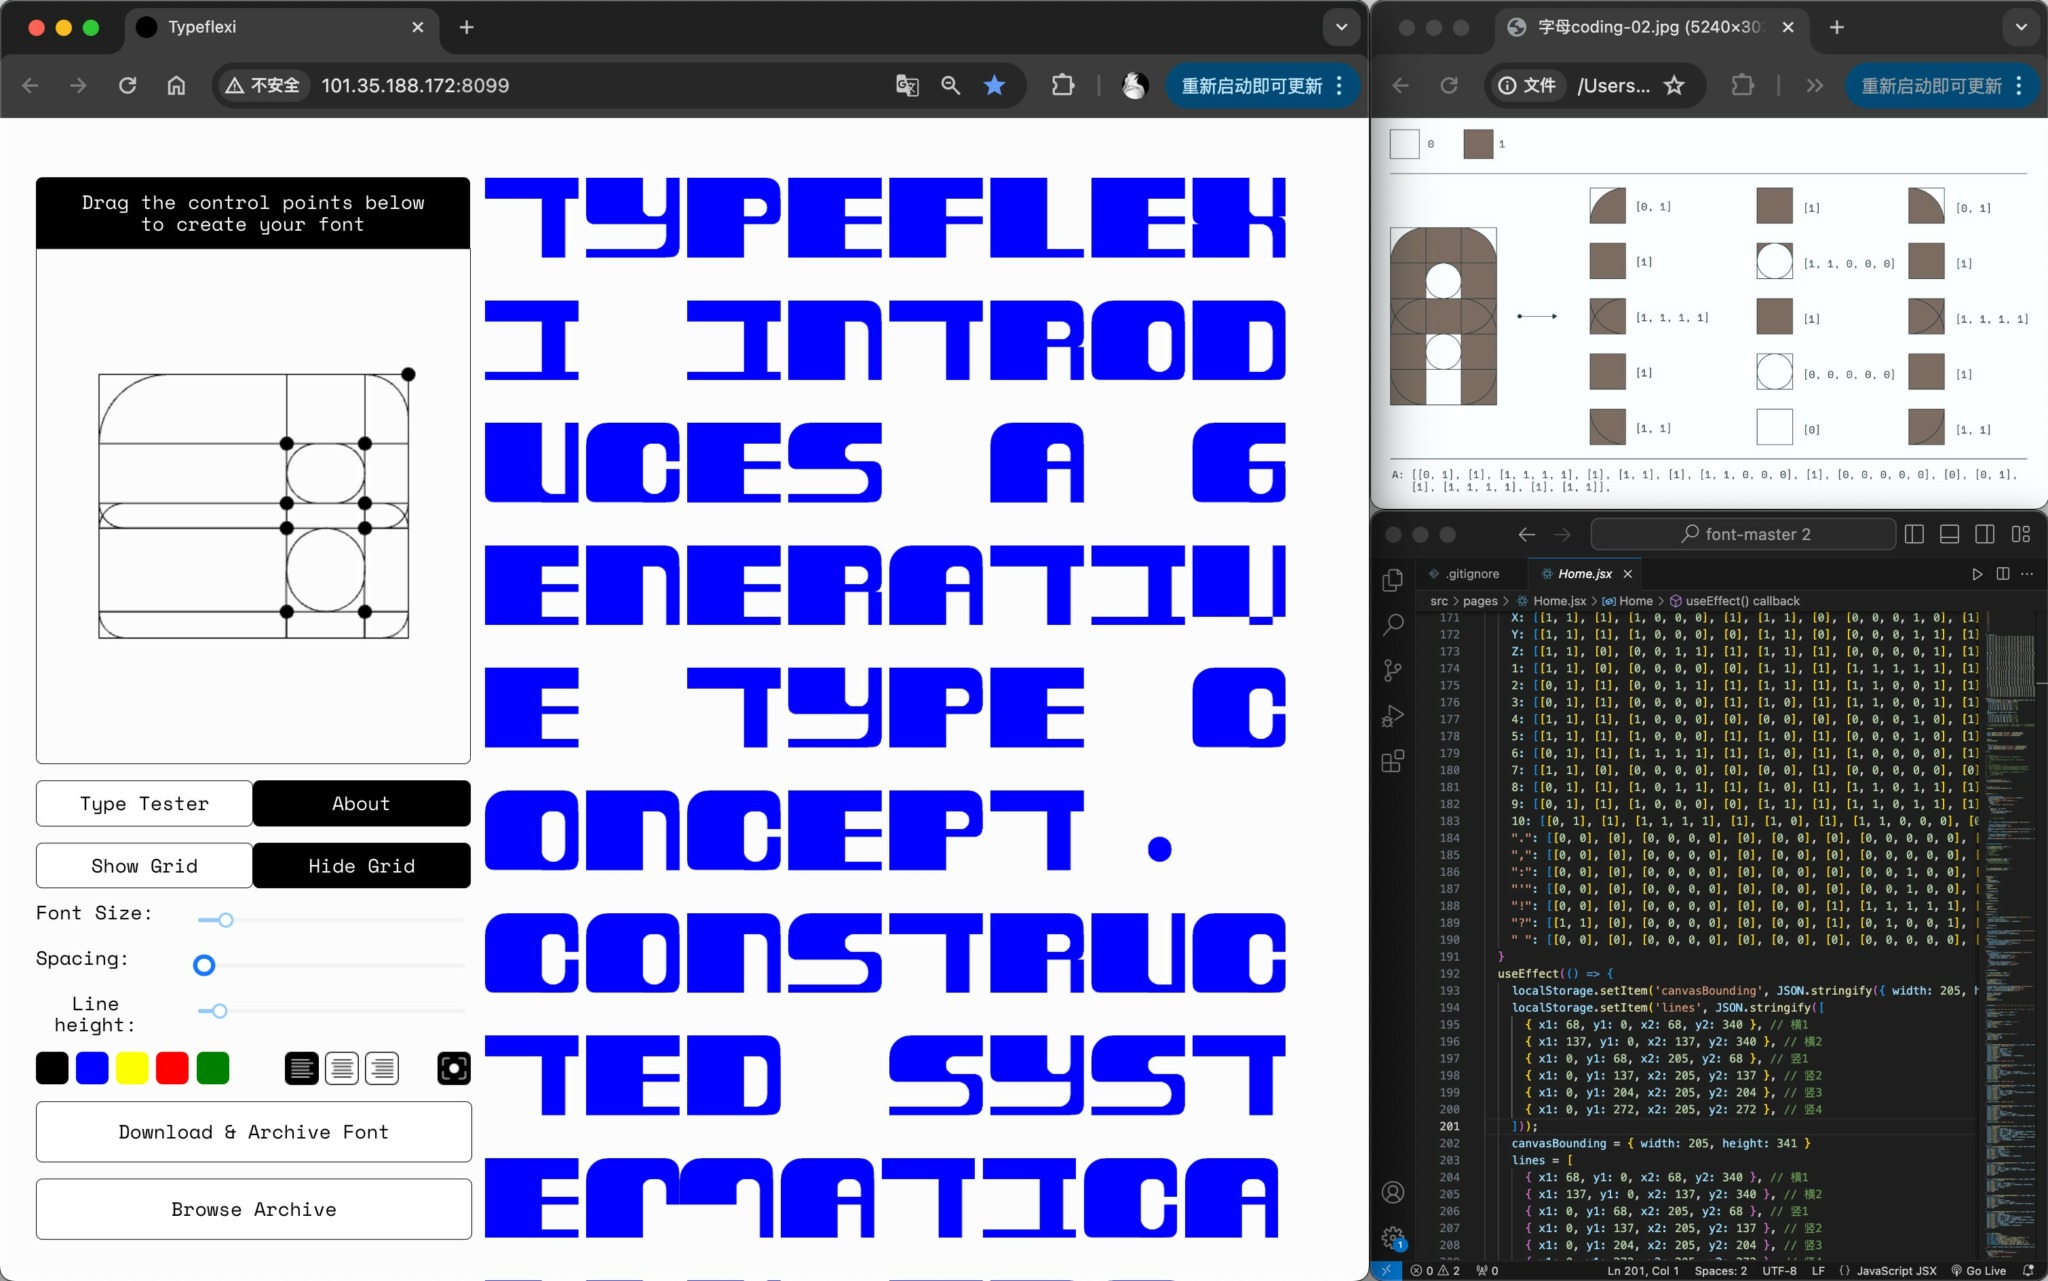Toggle the VS Code secondary side bar
Screen dimensions: 2048x1281
point(1985,534)
